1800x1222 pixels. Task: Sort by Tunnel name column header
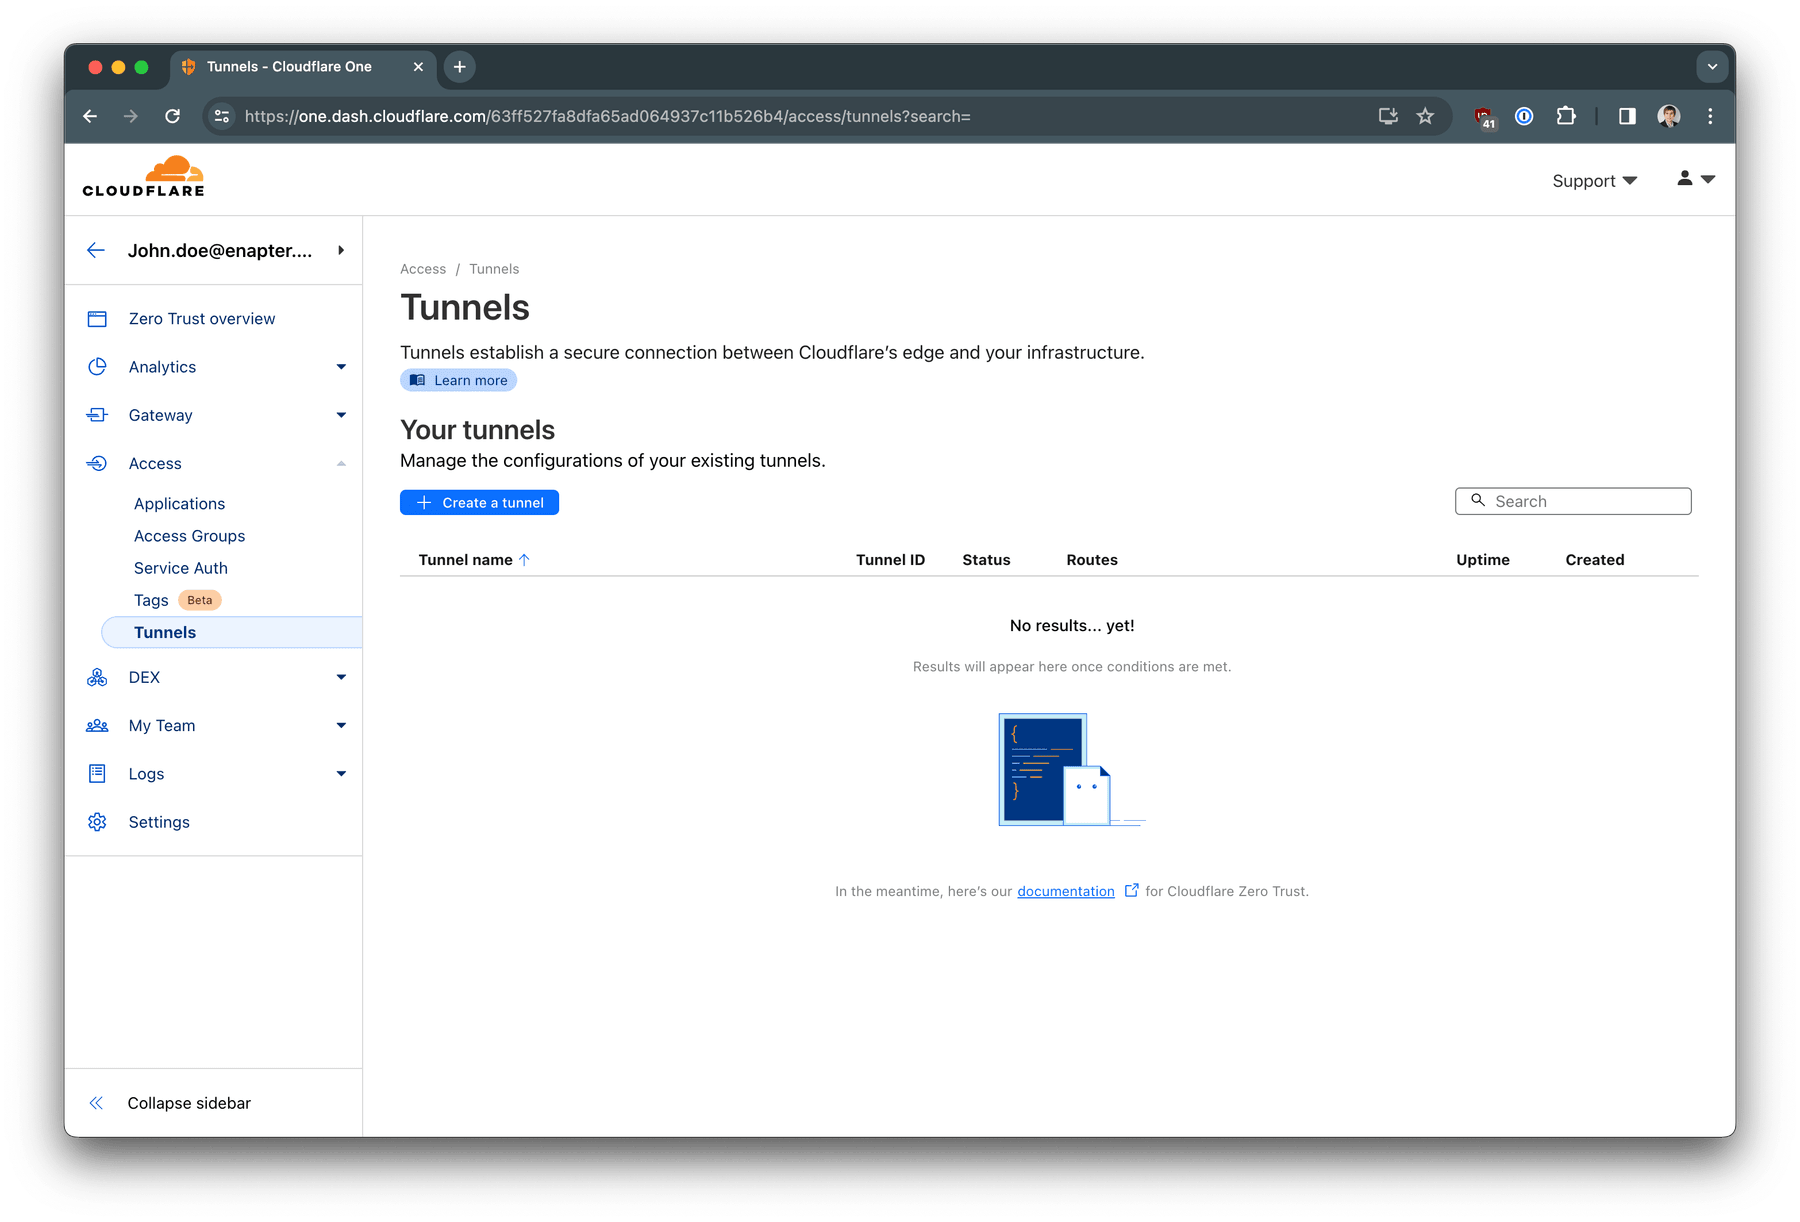[x=466, y=560]
